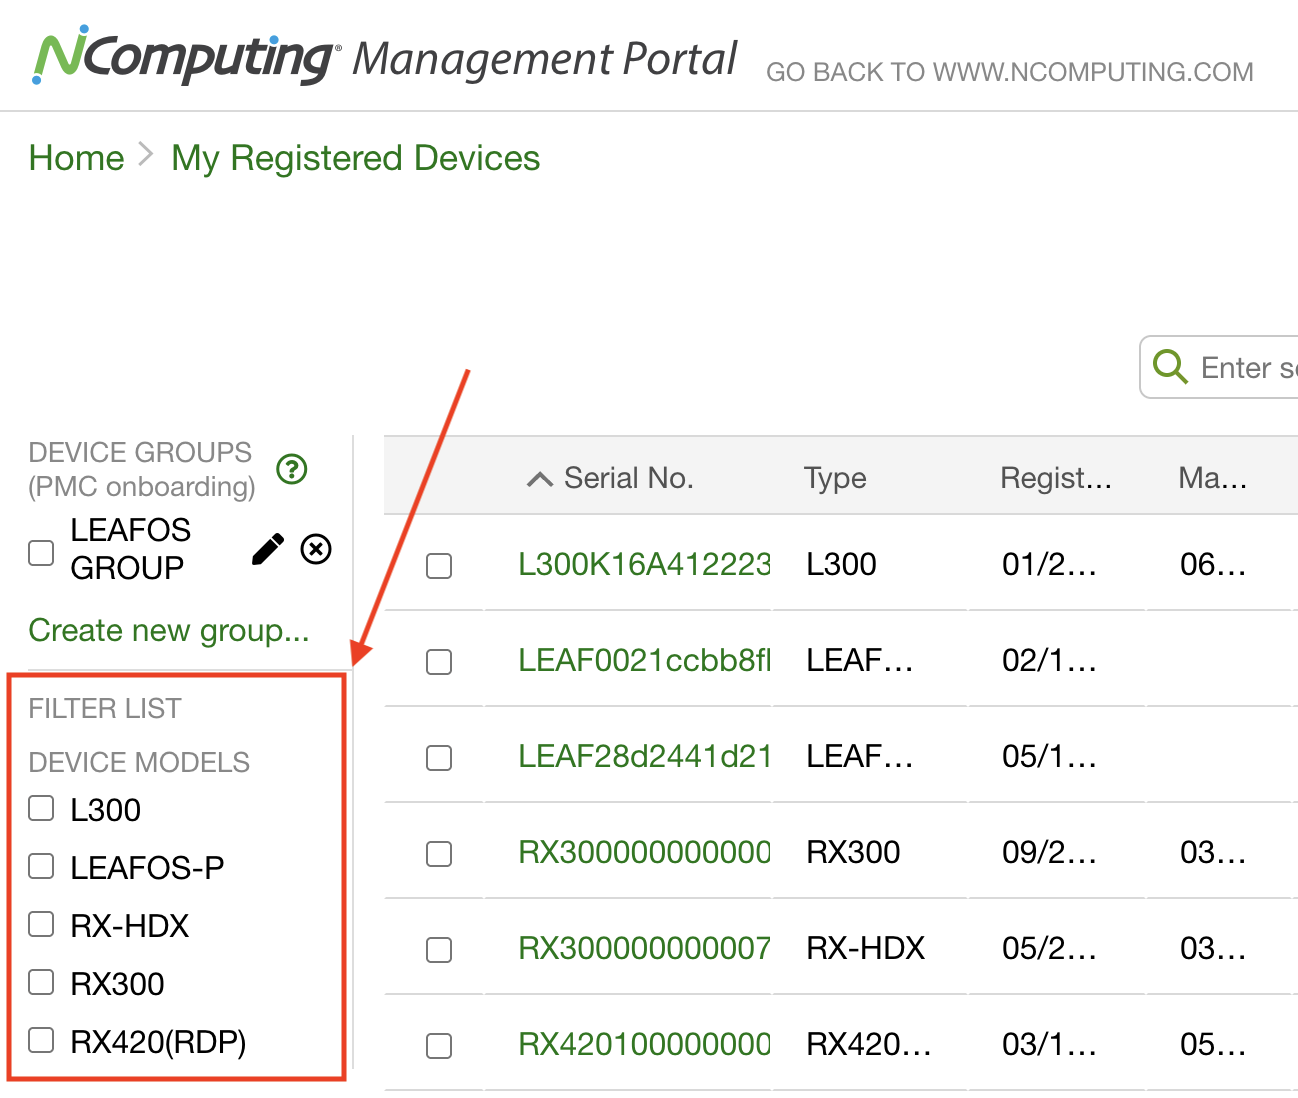Enable the RX300 model filter

click(x=41, y=982)
